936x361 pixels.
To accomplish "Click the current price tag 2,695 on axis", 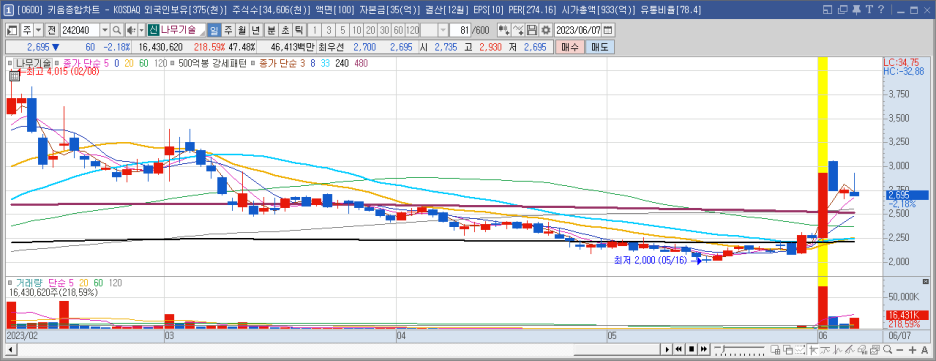I will 908,195.
